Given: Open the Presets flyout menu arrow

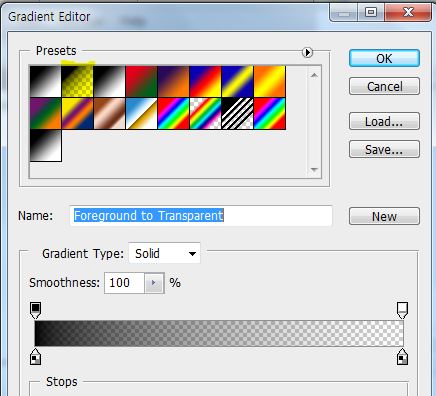Looking at the screenshot, I should tap(307, 52).
